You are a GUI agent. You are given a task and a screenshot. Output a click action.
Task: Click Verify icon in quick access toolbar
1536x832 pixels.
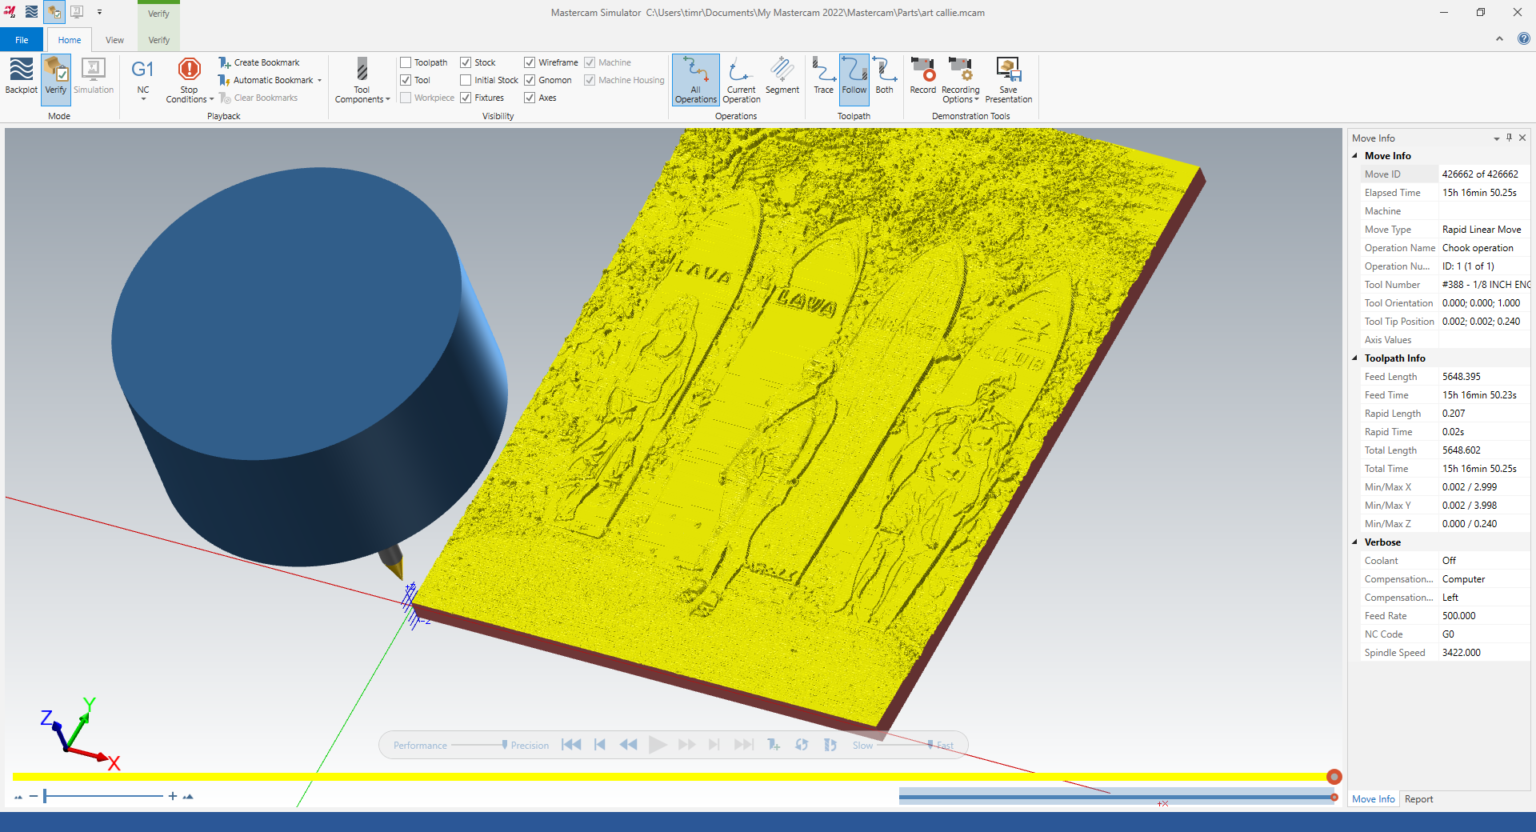pyautogui.click(x=55, y=12)
